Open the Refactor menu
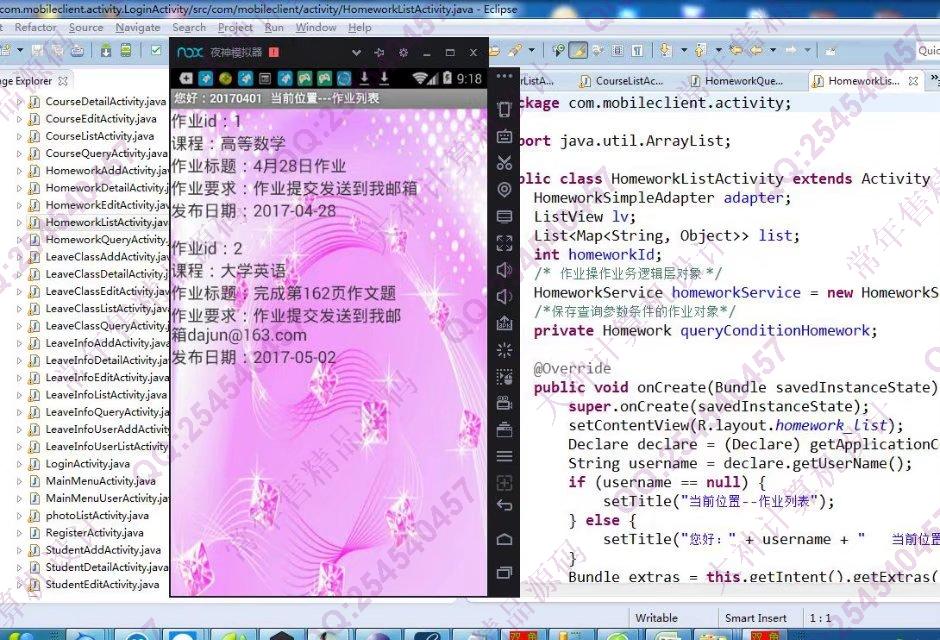This screenshot has width=940, height=640. [x=35, y=28]
